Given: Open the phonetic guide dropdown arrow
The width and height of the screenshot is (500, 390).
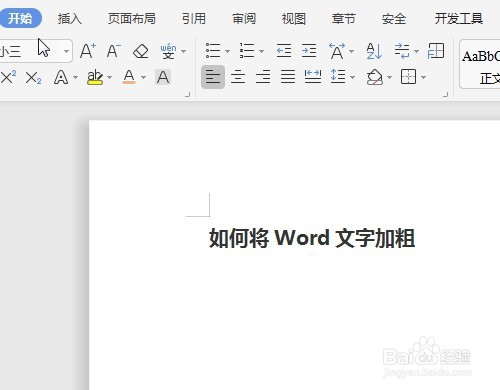Looking at the screenshot, I should pos(184,51).
